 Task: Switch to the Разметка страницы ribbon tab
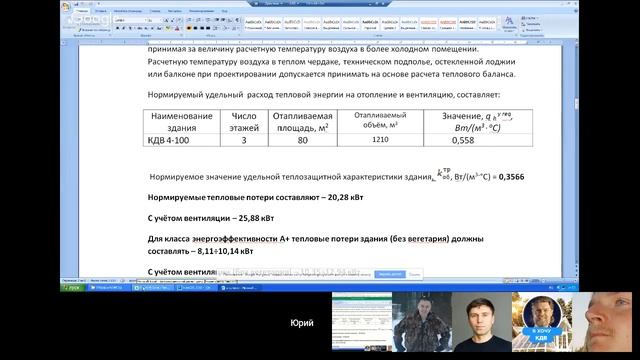click(128, 11)
